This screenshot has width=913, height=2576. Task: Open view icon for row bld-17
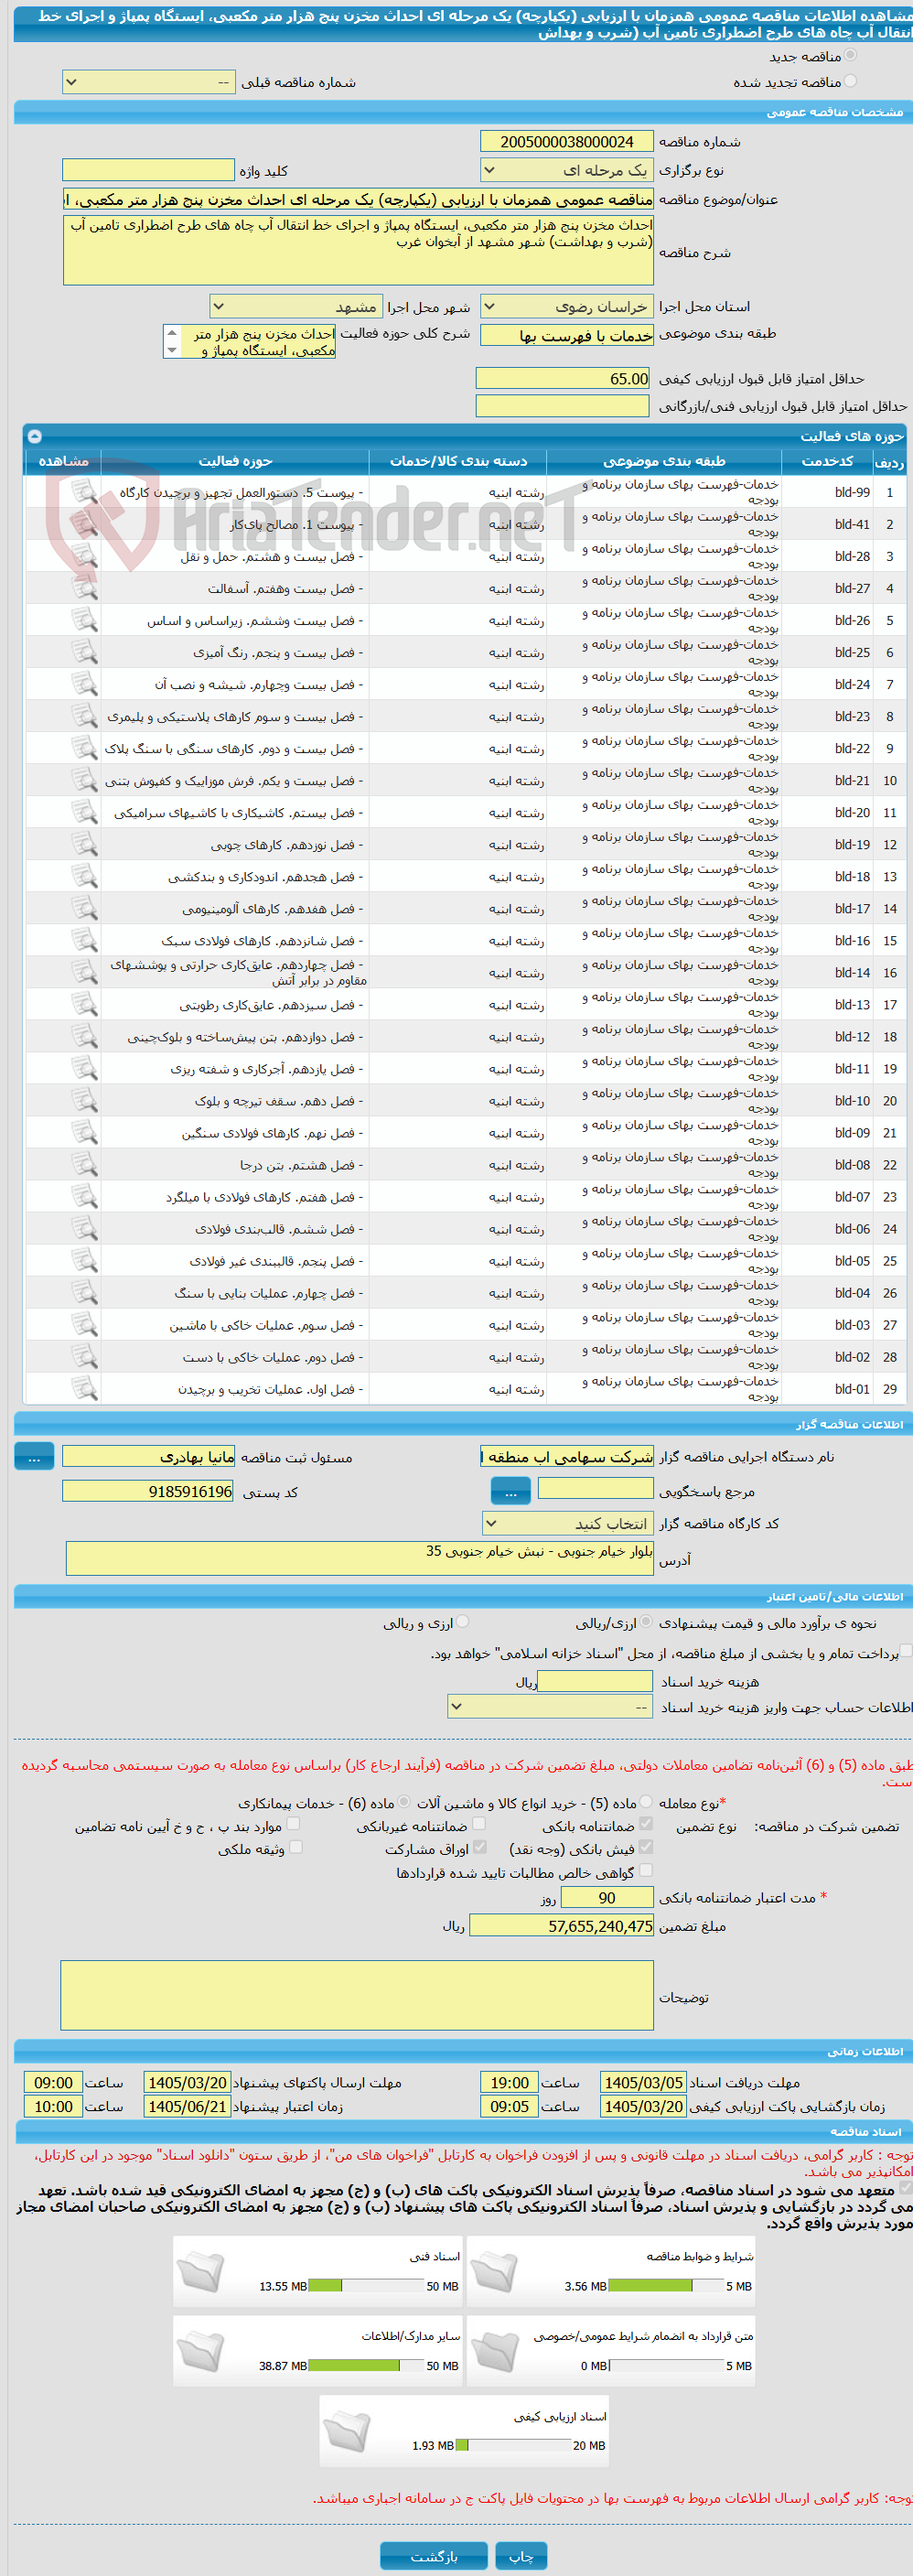[x=85, y=908]
